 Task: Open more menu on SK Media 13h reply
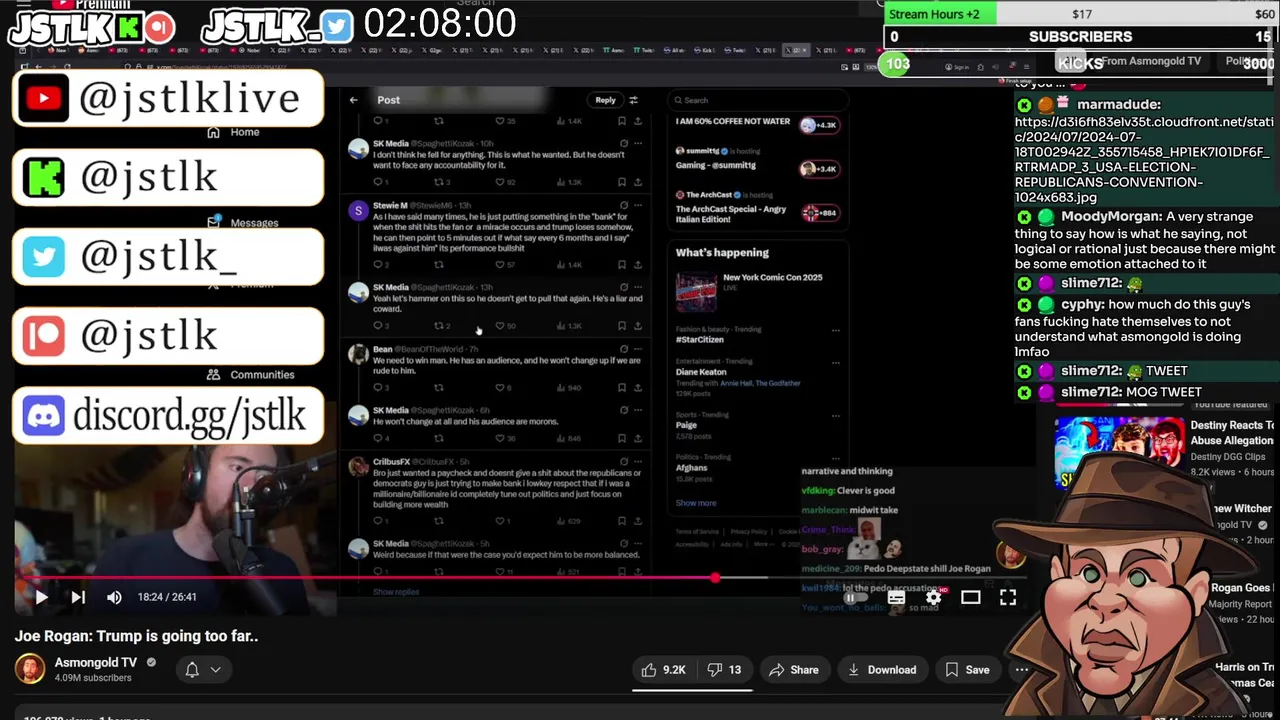click(637, 287)
